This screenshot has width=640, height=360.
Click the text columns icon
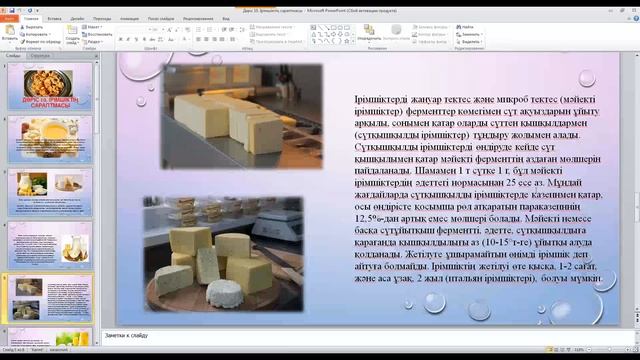click(233, 39)
